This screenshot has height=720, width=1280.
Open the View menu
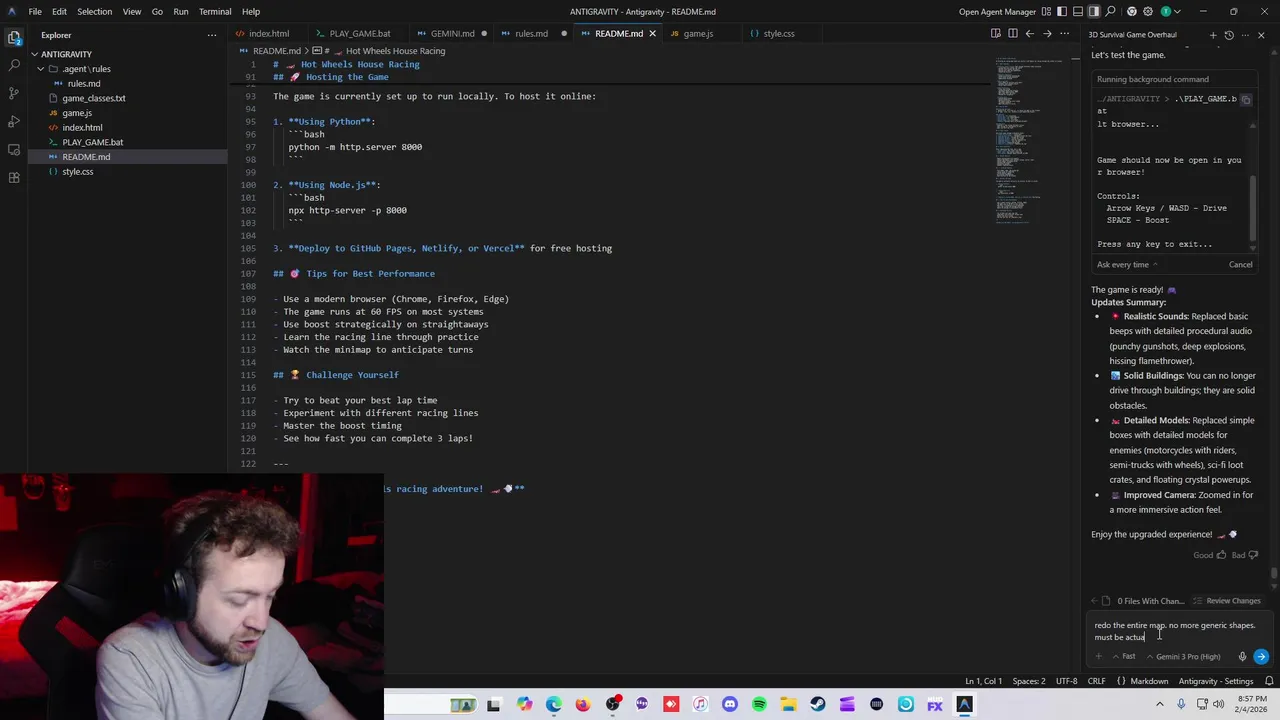coord(132,12)
